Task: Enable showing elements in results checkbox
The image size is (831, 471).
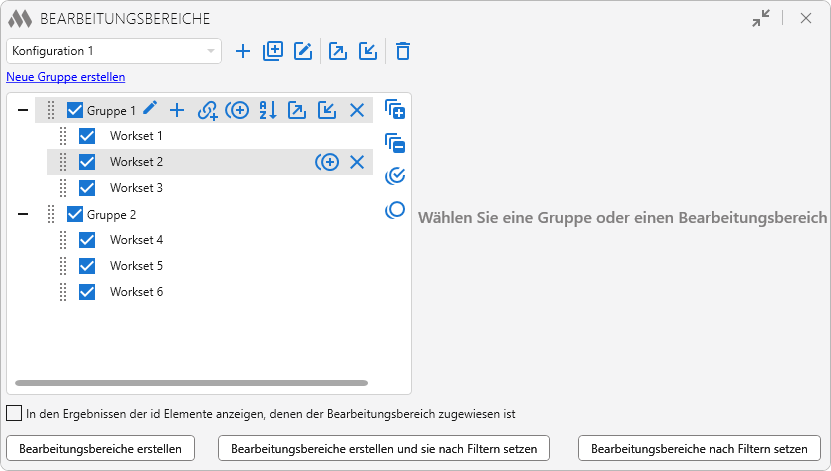Action: tap(14, 413)
